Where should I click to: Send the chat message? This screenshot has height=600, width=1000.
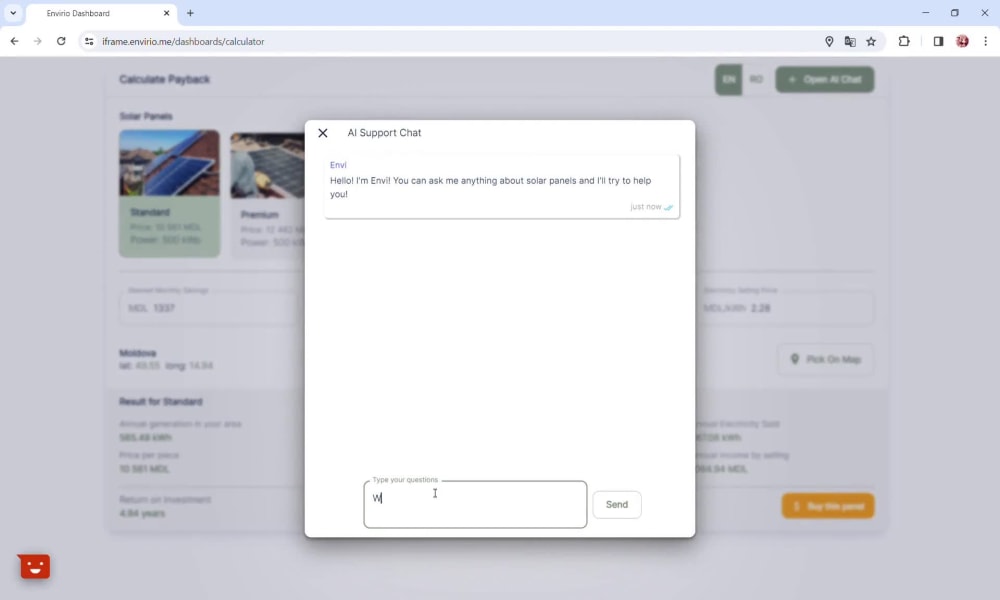616,504
